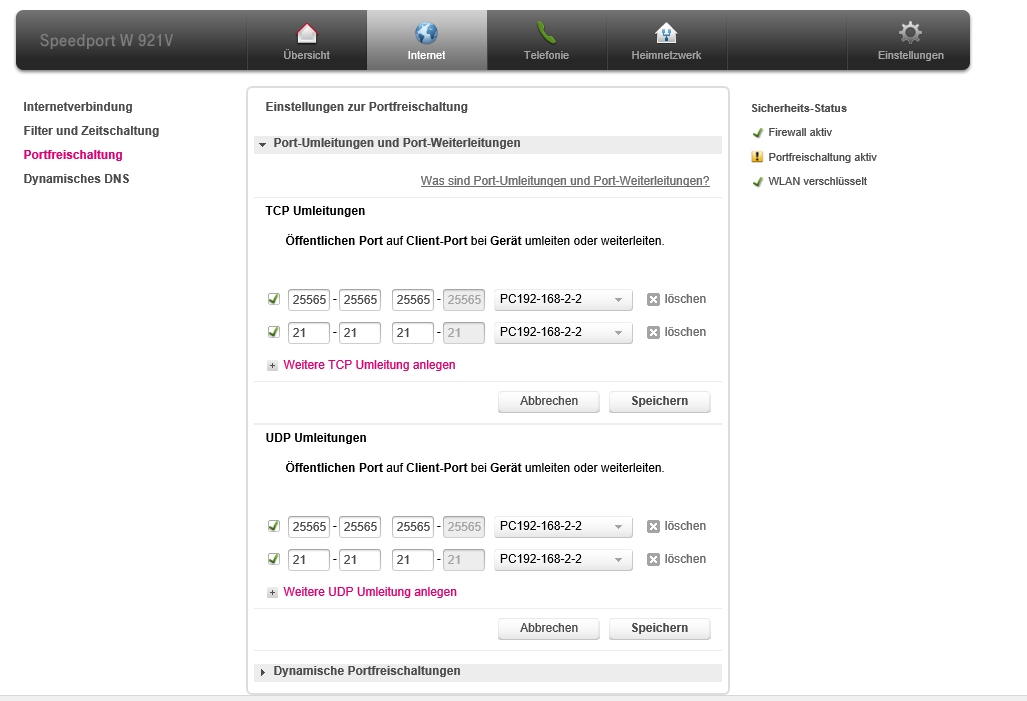The image size is (1027, 701).
Task: Select Portfreischaltung in sidebar
Action: point(73,155)
